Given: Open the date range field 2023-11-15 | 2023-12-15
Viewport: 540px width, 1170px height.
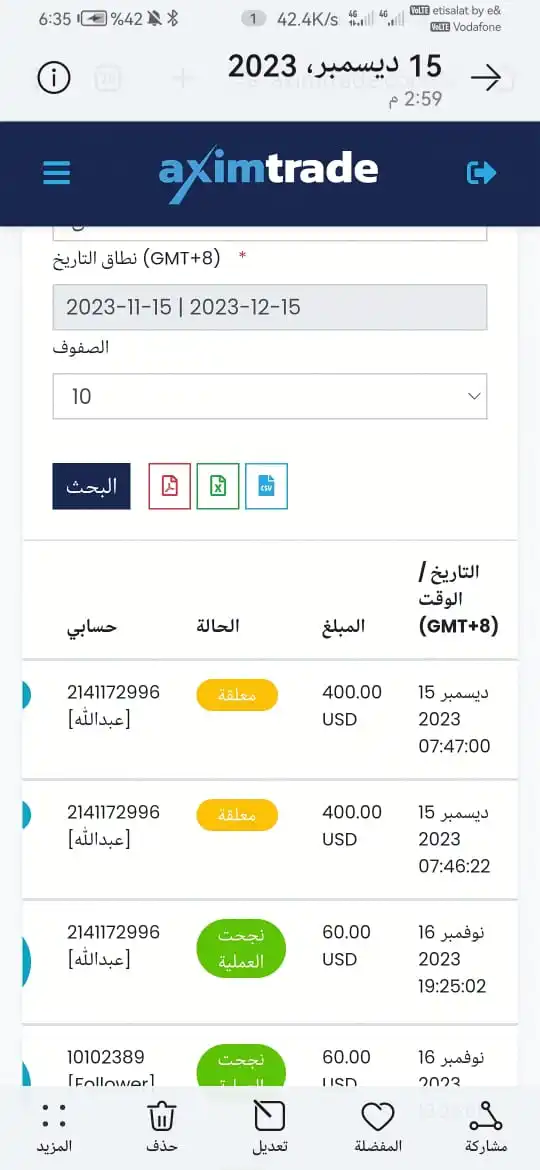Looking at the screenshot, I should pyautogui.click(x=270, y=307).
